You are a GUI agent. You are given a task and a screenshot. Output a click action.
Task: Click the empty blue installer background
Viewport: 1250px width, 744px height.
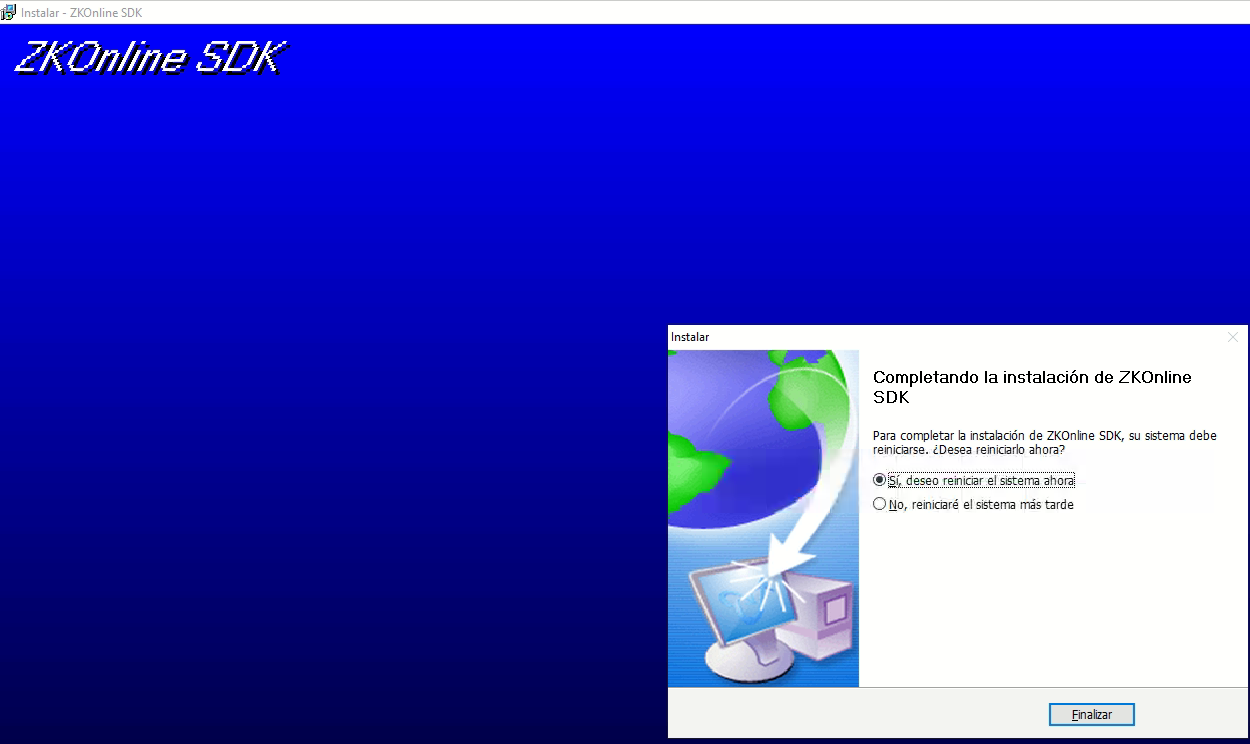click(330, 400)
